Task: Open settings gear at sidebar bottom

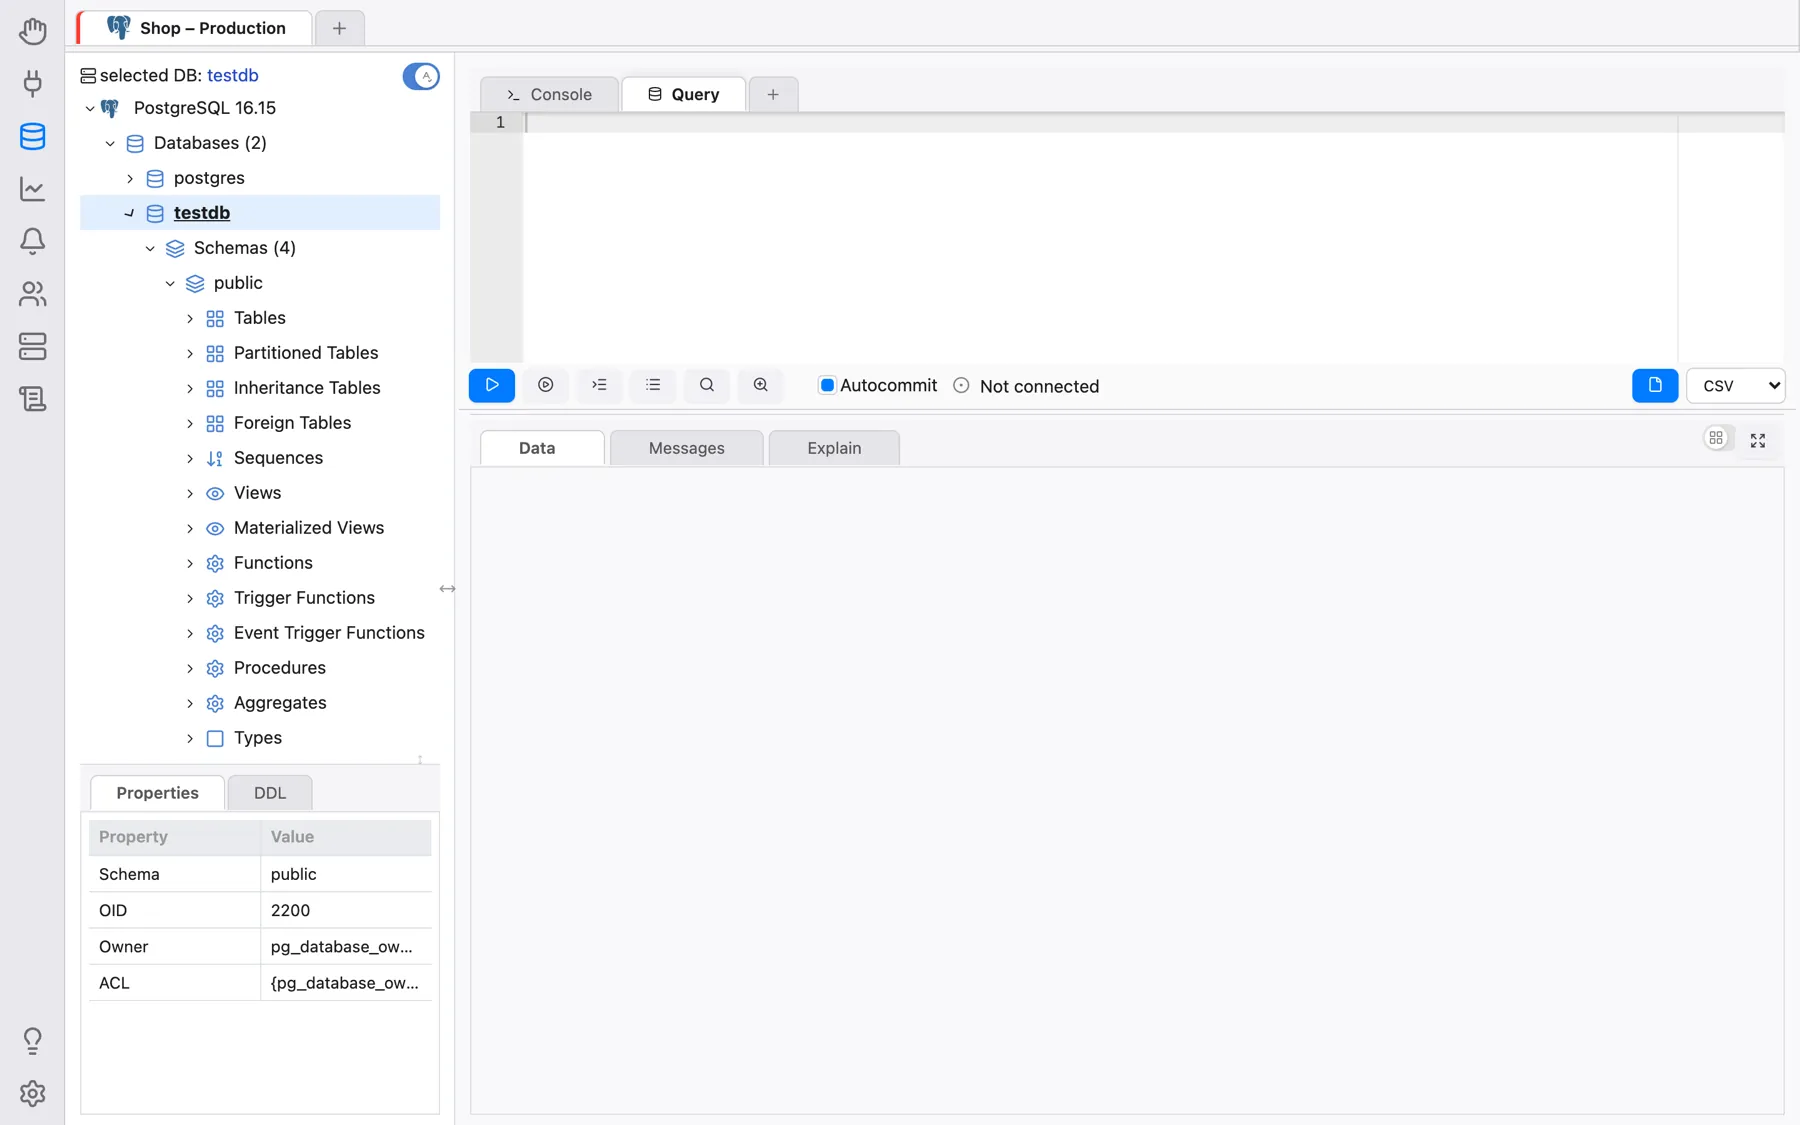Action: pyautogui.click(x=32, y=1093)
